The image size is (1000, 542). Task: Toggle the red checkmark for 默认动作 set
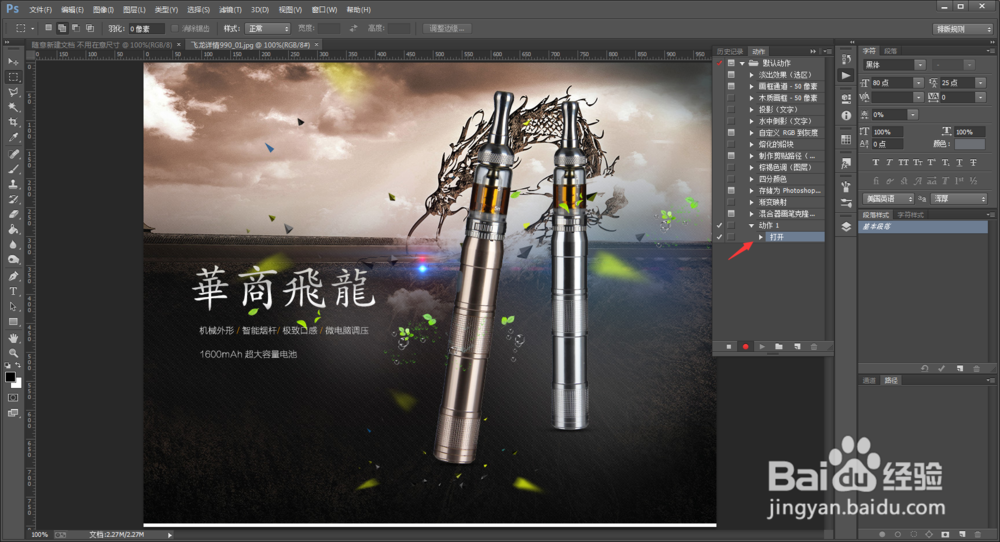coord(719,63)
